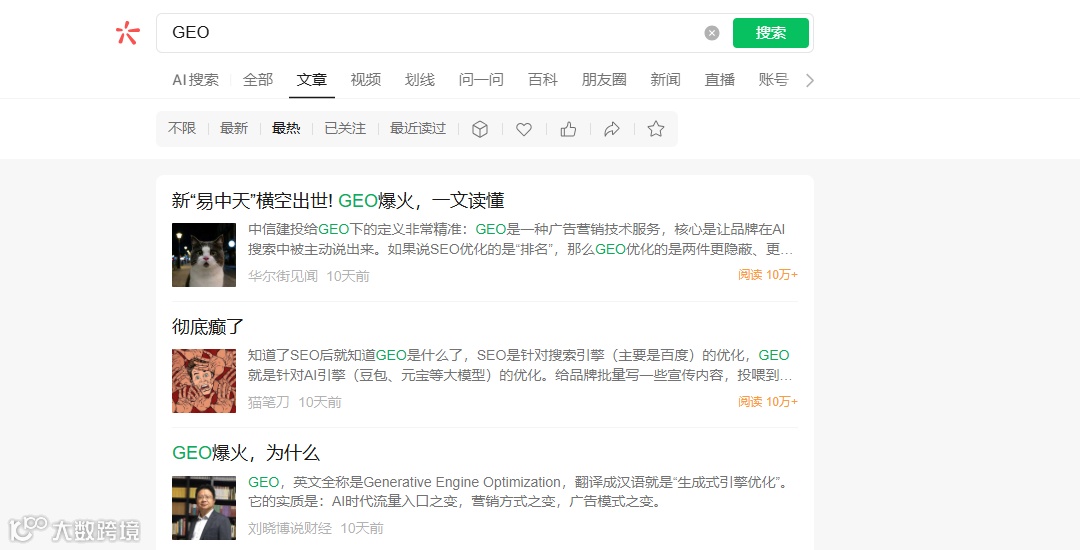The image size is (1080, 550).
Task: Click the 猫笔刀 source name
Action: point(269,402)
